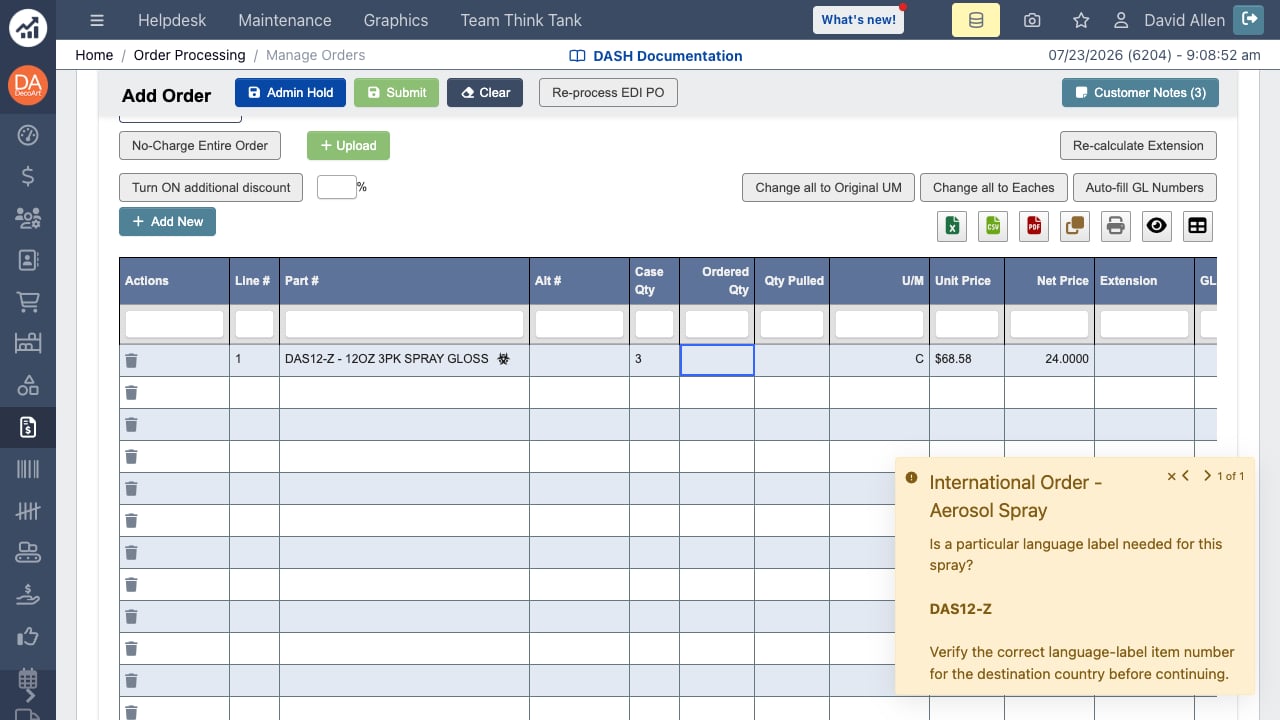The width and height of the screenshot is (1280, 720).
Task: Open the dollar sign sidebar icon
Action: coord(28,176)
